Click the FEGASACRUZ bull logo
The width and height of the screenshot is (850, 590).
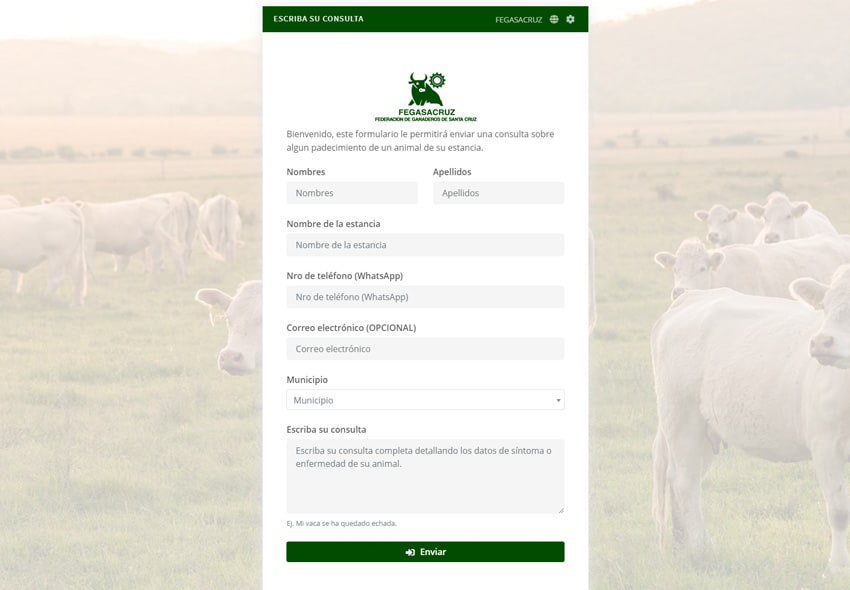[x=426, y=97]
